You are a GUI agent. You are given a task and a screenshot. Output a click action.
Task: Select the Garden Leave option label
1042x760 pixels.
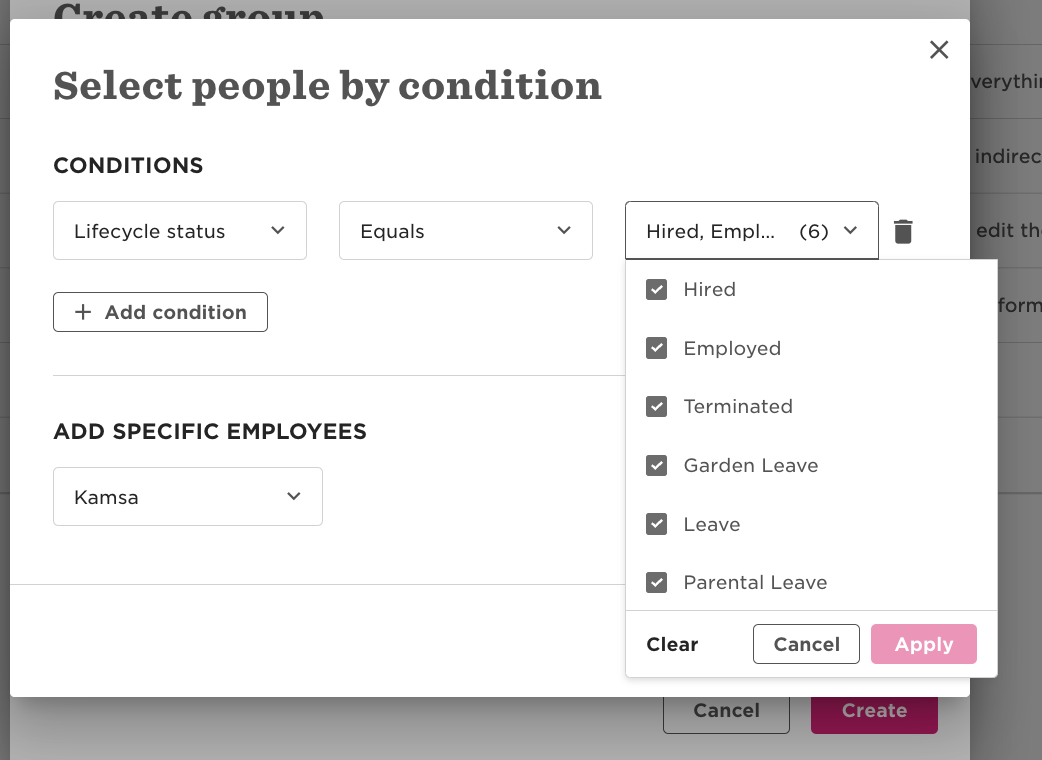pyautogui.click(x=751, y=465)
